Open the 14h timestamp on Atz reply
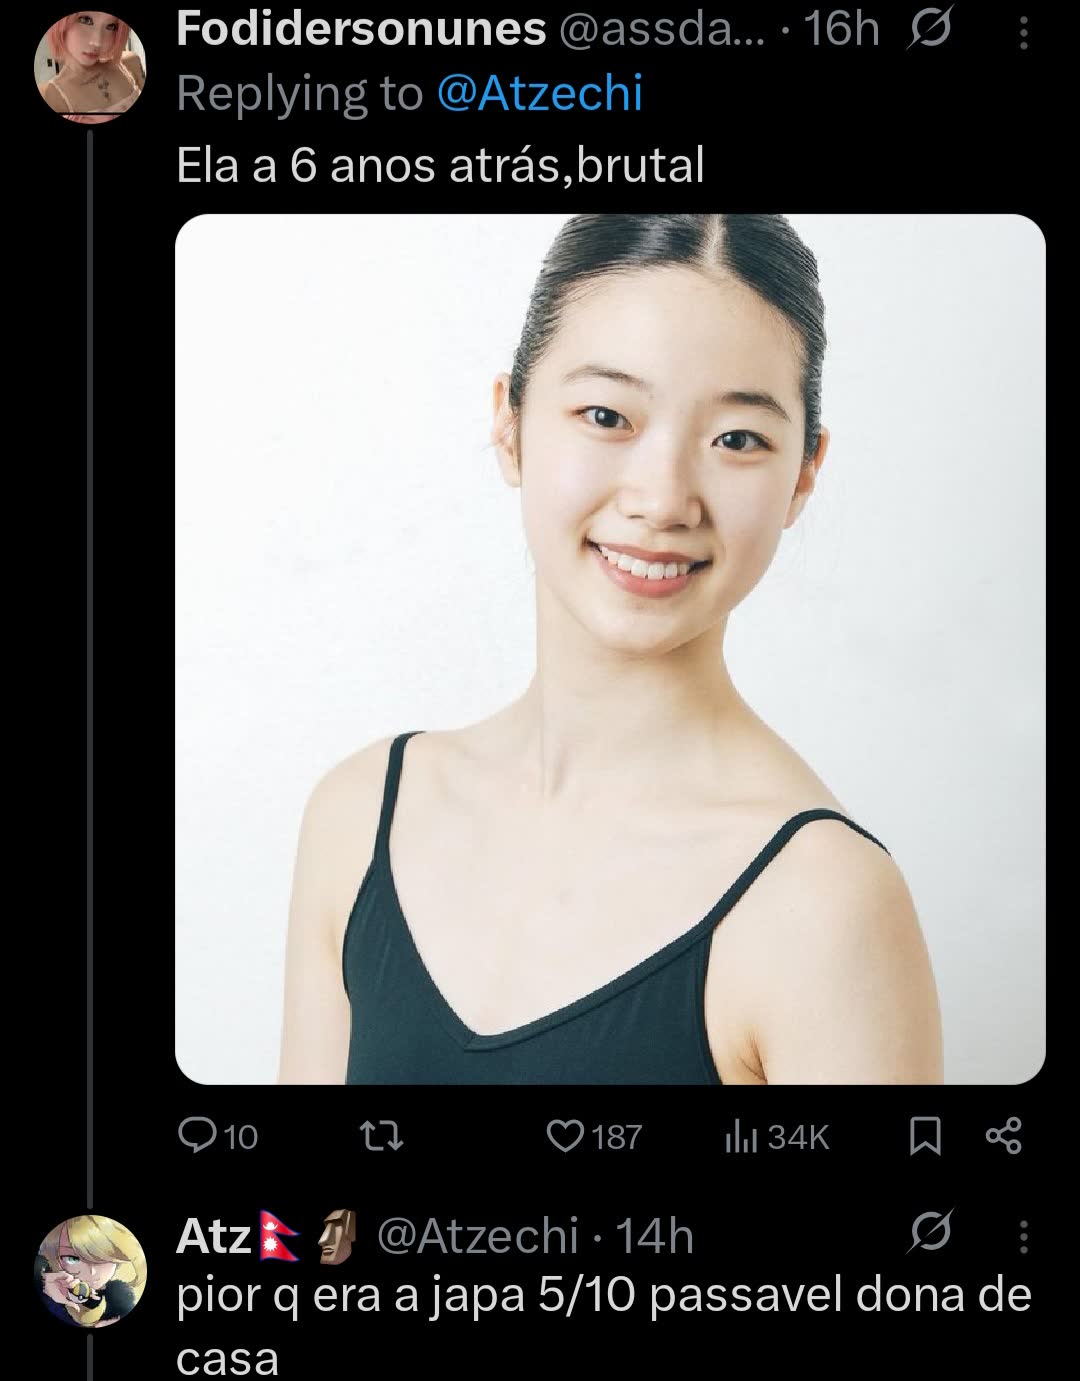 click(x=654, y=1237)
